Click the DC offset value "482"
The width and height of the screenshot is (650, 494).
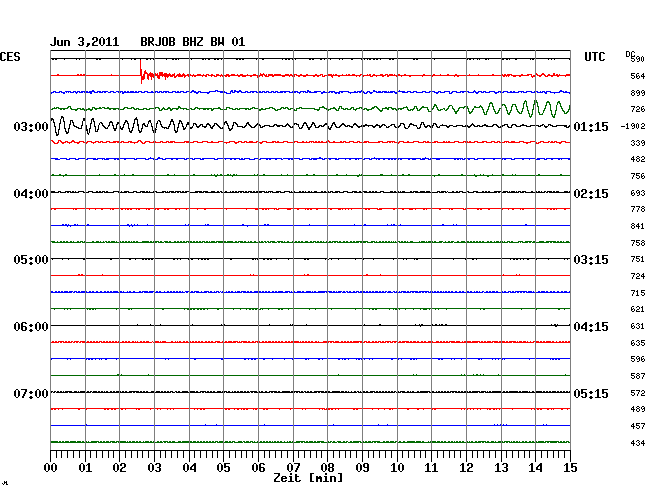638,159
